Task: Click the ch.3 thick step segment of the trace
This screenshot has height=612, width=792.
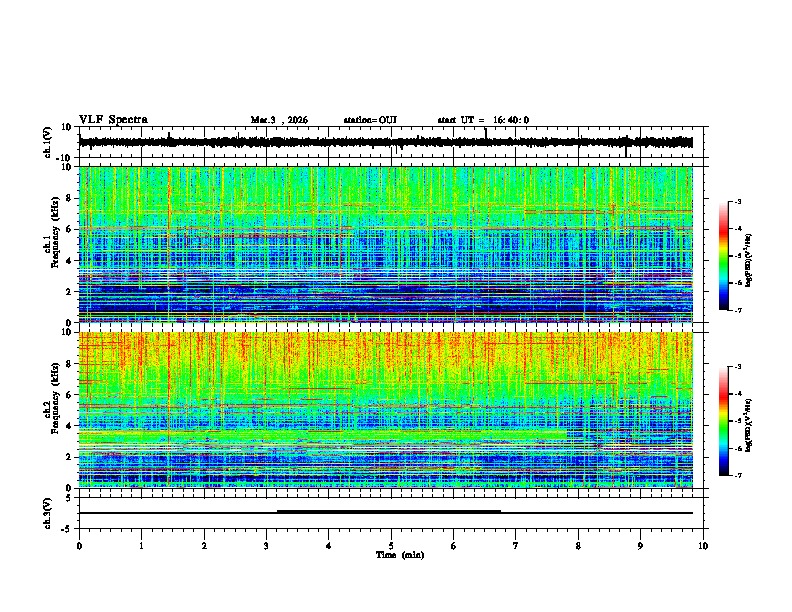Action: point(389,512)
